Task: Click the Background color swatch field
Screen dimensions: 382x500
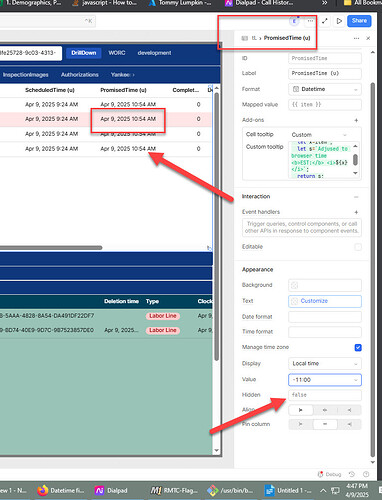Action: pyautogui.click(x=325, y=285)
